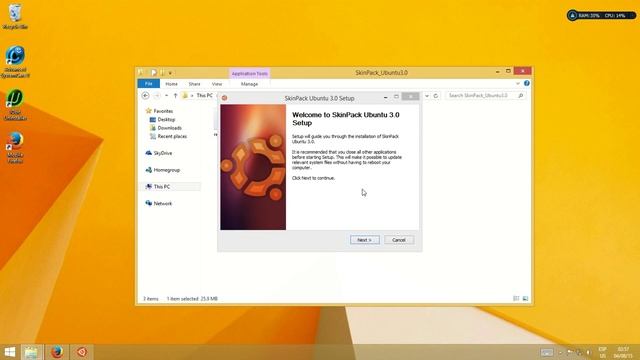Show hidden tray icons arrow
Viewport: 640px width, 360px height.
point(560,352)
